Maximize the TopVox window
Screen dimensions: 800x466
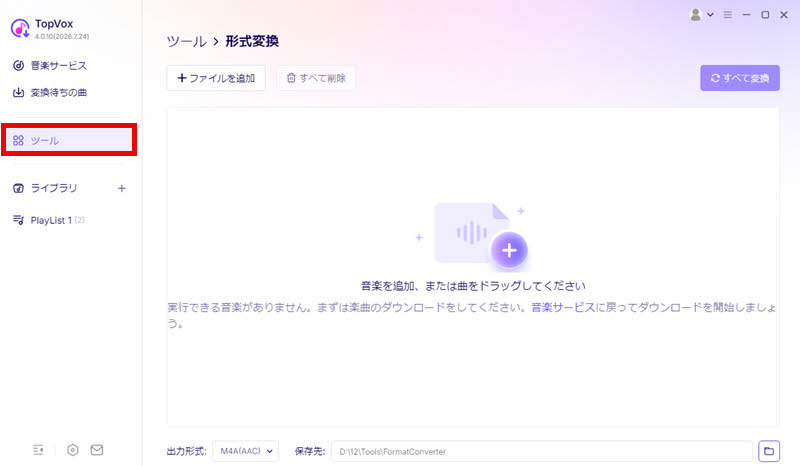(765, 15)
